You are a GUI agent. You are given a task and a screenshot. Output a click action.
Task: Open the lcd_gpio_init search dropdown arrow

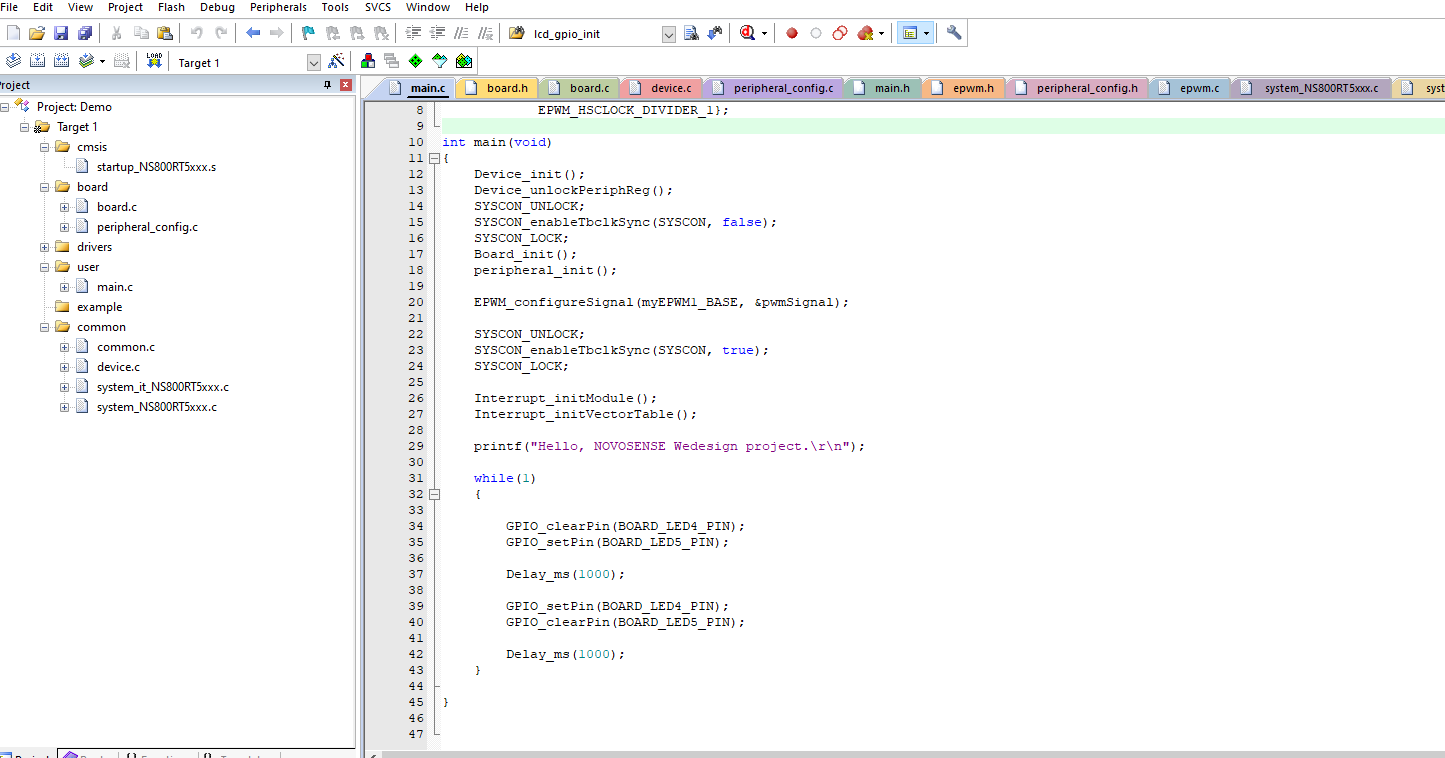(669, 34)
